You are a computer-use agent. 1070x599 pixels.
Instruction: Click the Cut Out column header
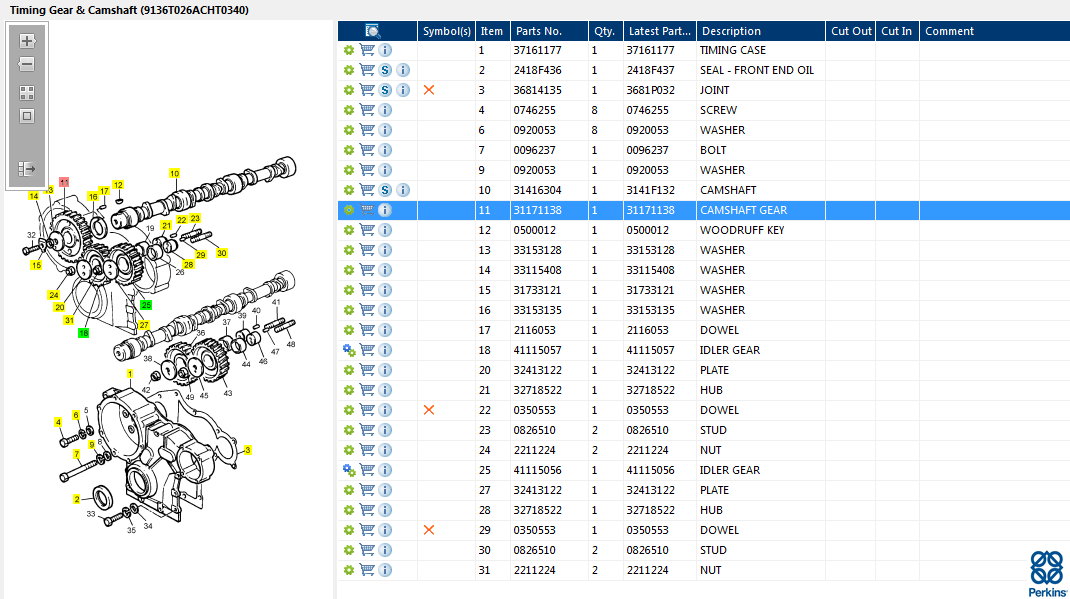coord(850,31)
